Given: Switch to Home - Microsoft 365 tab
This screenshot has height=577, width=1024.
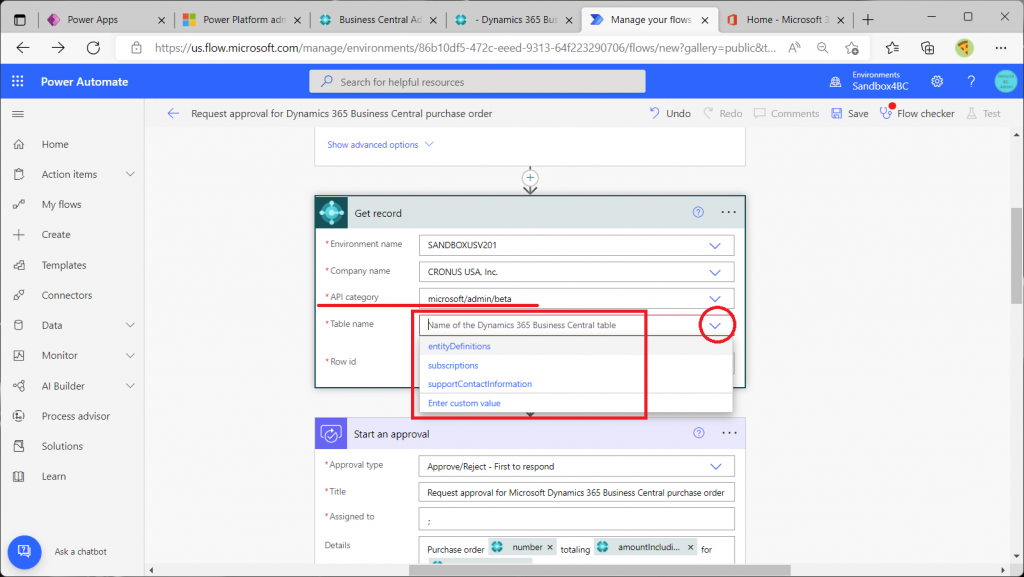Looking at the screenshot, I should [784, 20].
